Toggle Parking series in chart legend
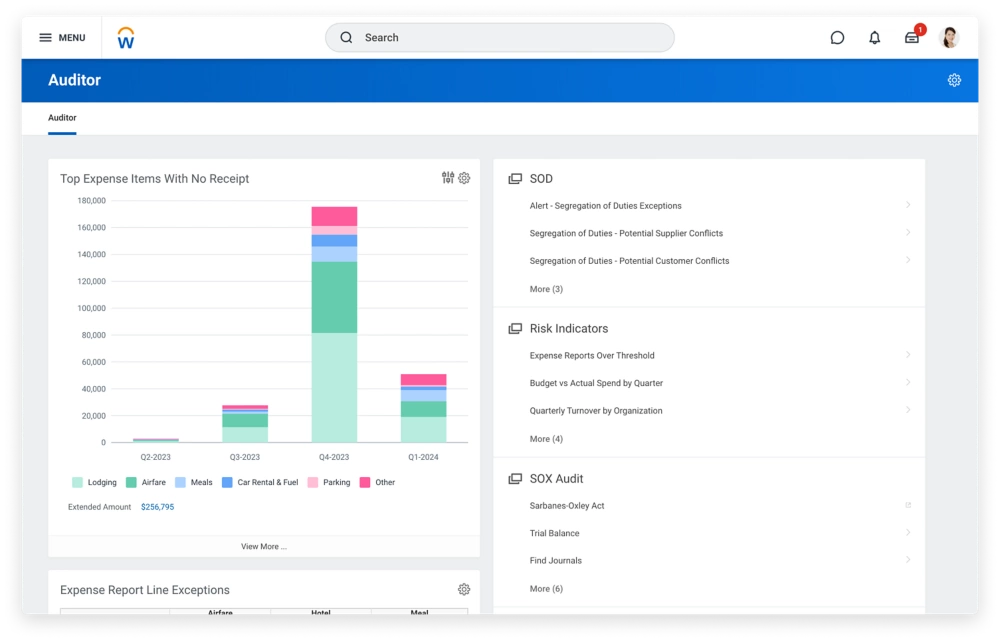This screenshot has height=642, width=1000. (329, 482)
